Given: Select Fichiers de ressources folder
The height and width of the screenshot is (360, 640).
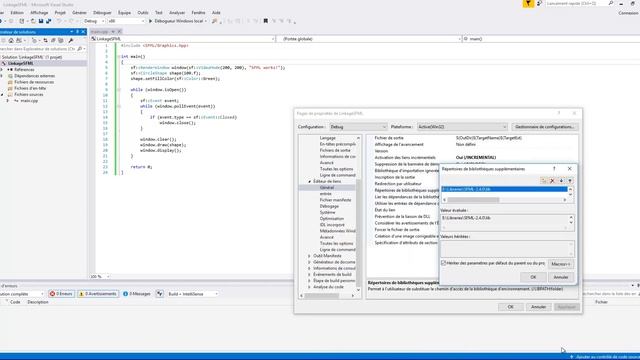Looking at the screenshot, I should [34, 82].
